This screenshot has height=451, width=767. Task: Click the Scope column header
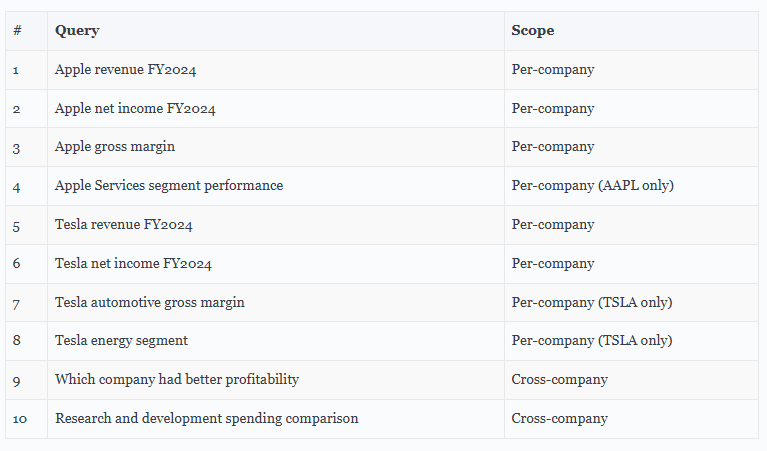coord(533,31)
